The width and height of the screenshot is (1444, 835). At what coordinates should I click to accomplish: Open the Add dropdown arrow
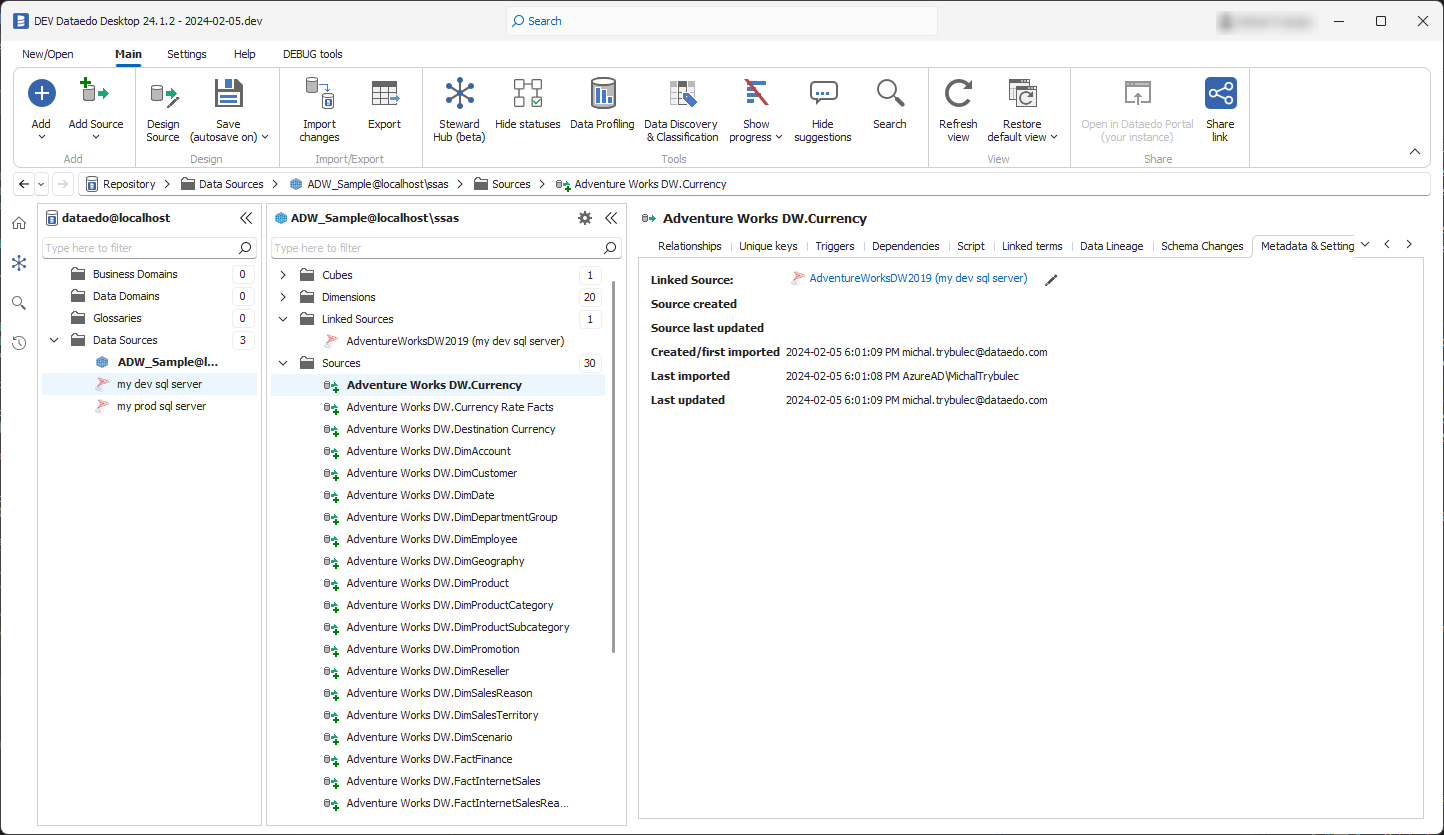click(41, 137)
